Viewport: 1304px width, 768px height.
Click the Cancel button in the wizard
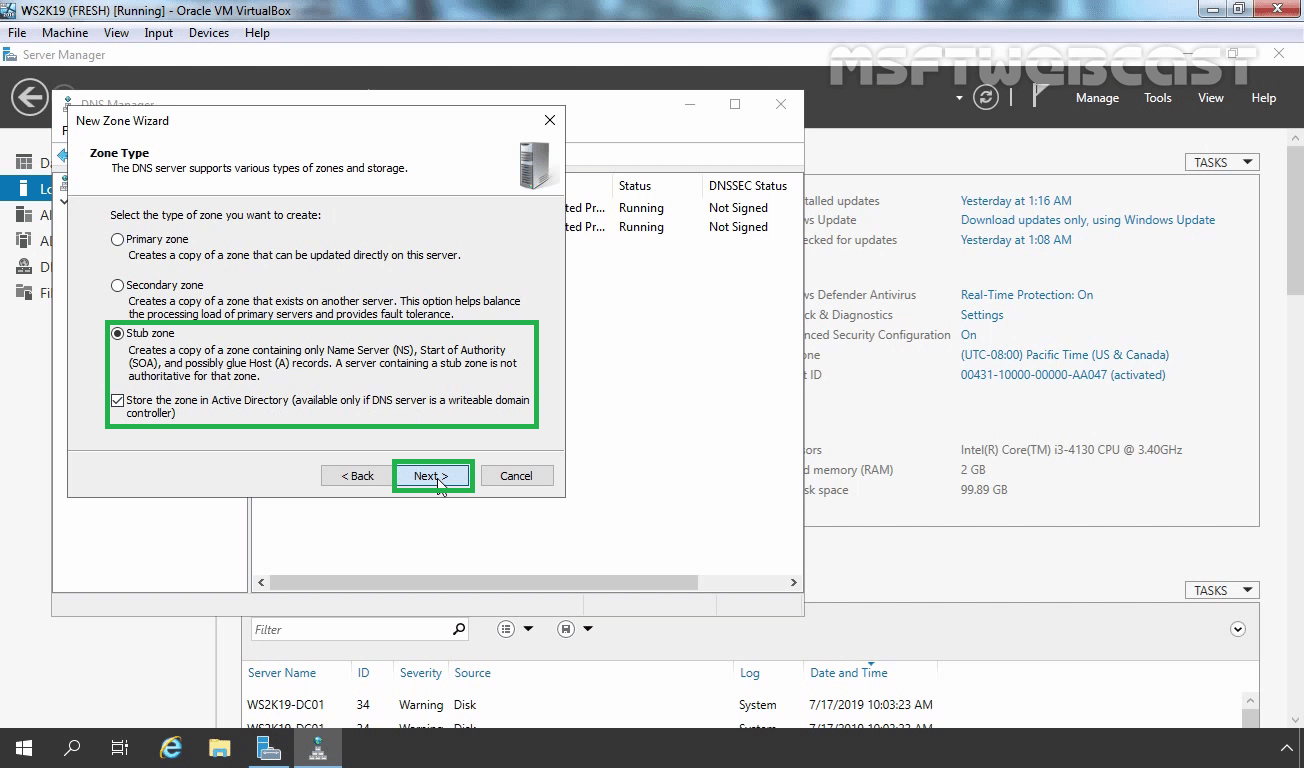(x=516, y=476)
